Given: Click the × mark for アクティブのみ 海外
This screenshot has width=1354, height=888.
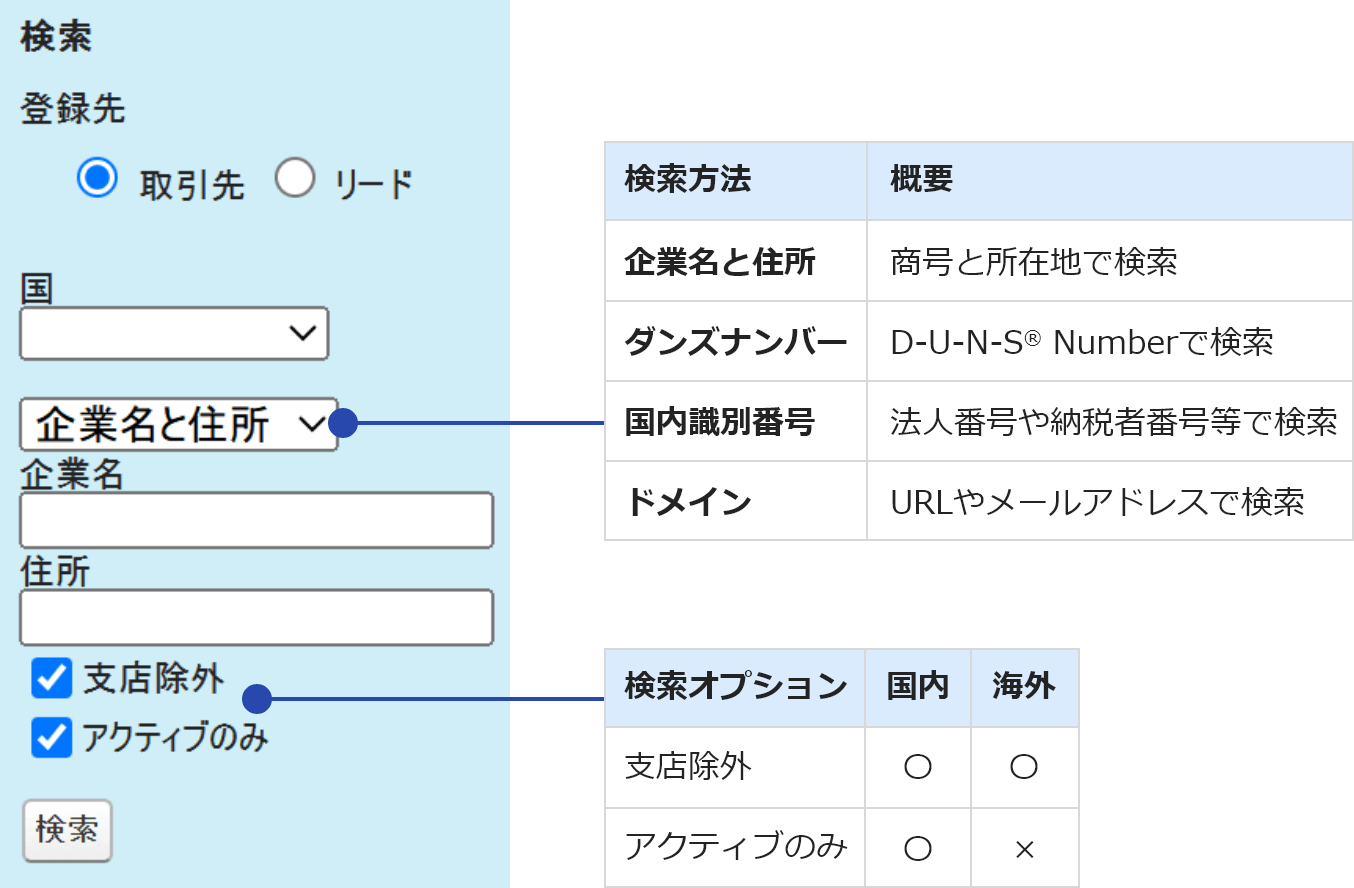Looking at the screenshot, I should tap(1024, 849).
